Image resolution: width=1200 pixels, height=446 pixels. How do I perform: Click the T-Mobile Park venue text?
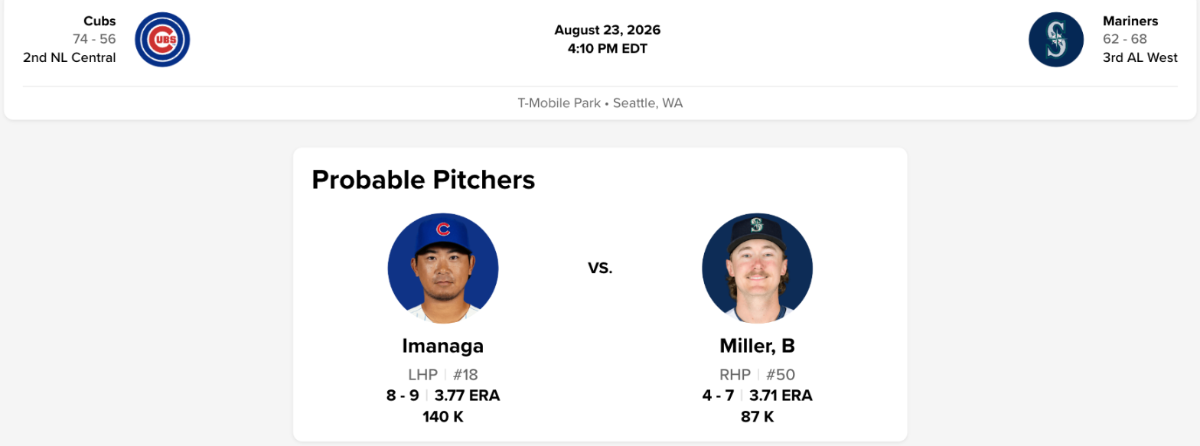tap(559, 103)
